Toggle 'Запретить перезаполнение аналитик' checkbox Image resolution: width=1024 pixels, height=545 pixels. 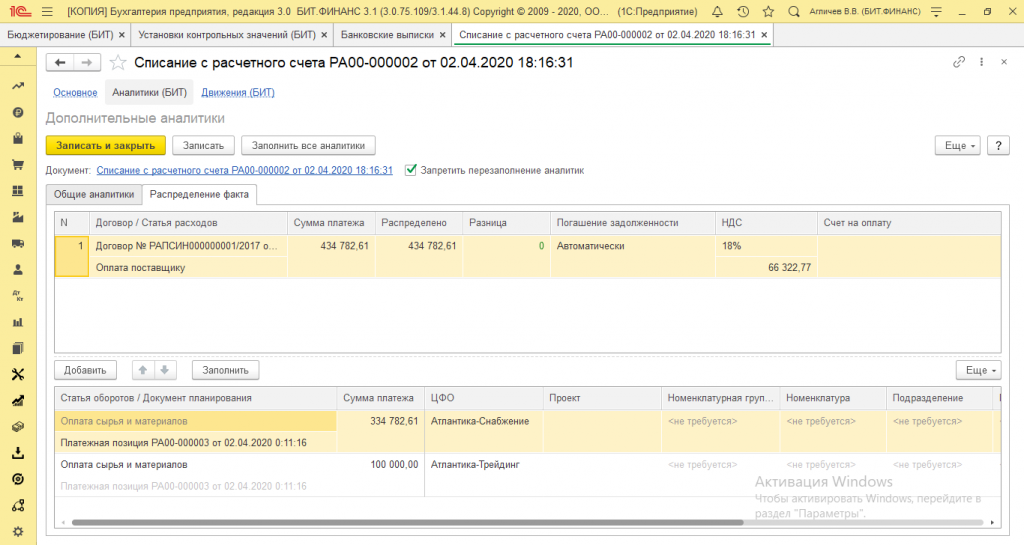(x=411, y=170)
